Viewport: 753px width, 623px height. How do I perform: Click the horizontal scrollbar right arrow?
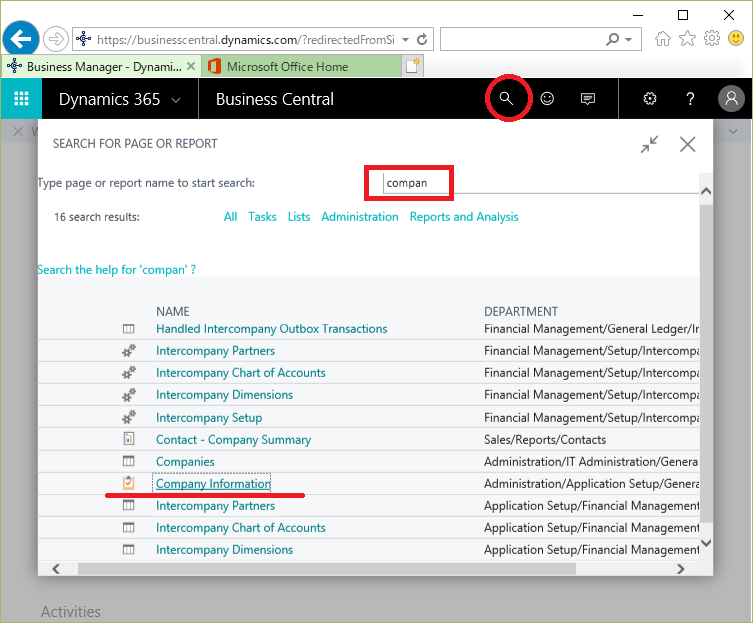[680, 569]
